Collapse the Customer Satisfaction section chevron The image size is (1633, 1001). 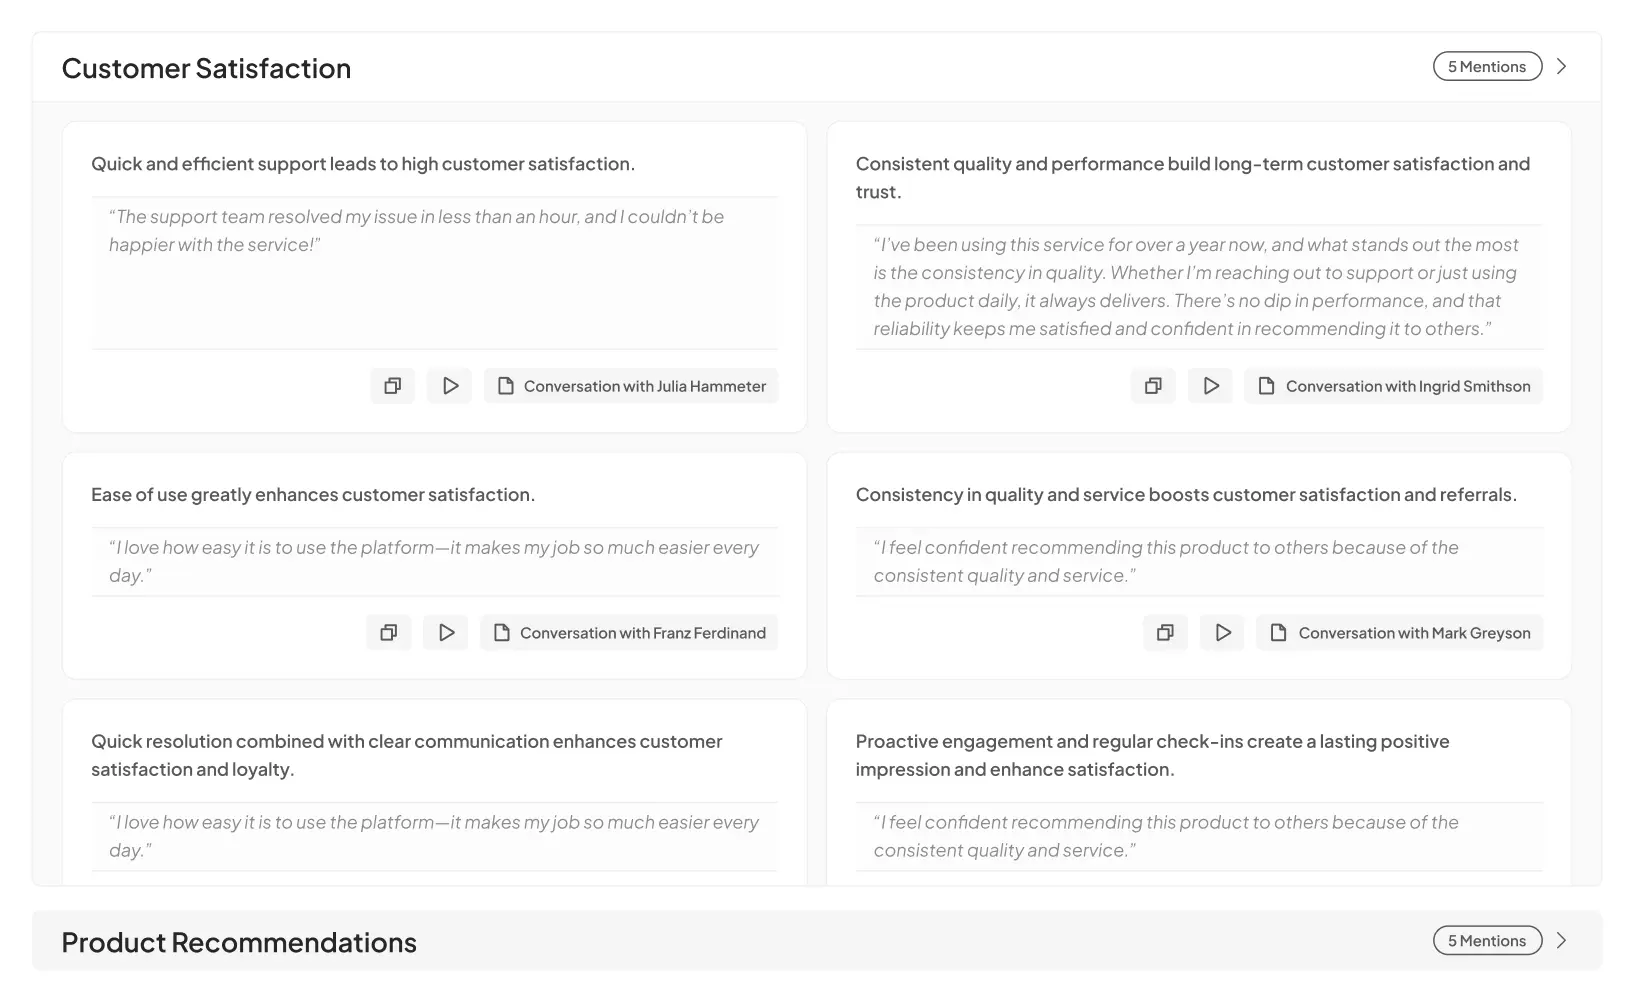(1562, 67)
